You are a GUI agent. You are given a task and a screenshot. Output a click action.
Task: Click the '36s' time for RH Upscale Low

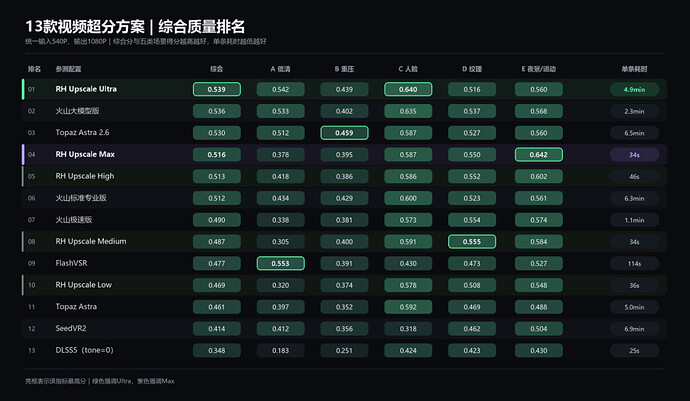pyautogui.click(x=634, y=285)
